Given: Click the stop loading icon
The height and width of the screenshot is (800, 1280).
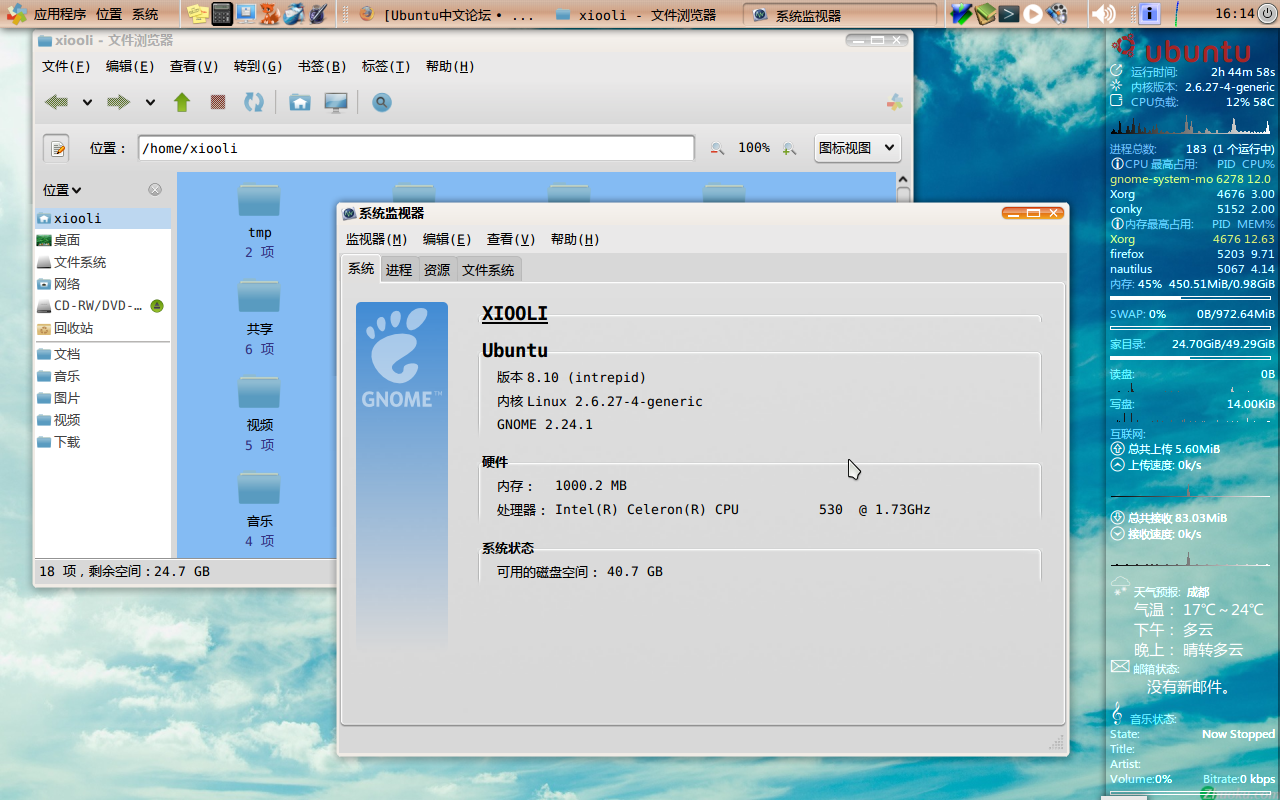Looking at the screenshot, I should click(218, 102).
